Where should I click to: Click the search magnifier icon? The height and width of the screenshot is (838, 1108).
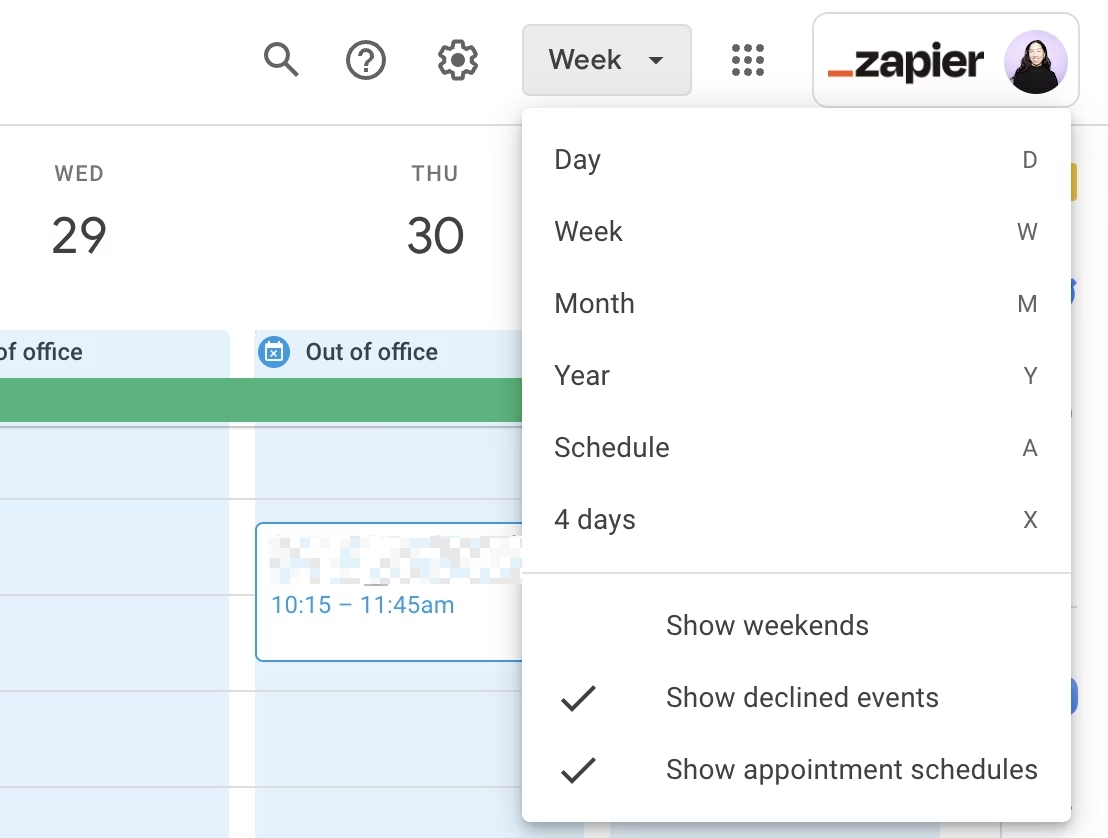pos(281,60)
